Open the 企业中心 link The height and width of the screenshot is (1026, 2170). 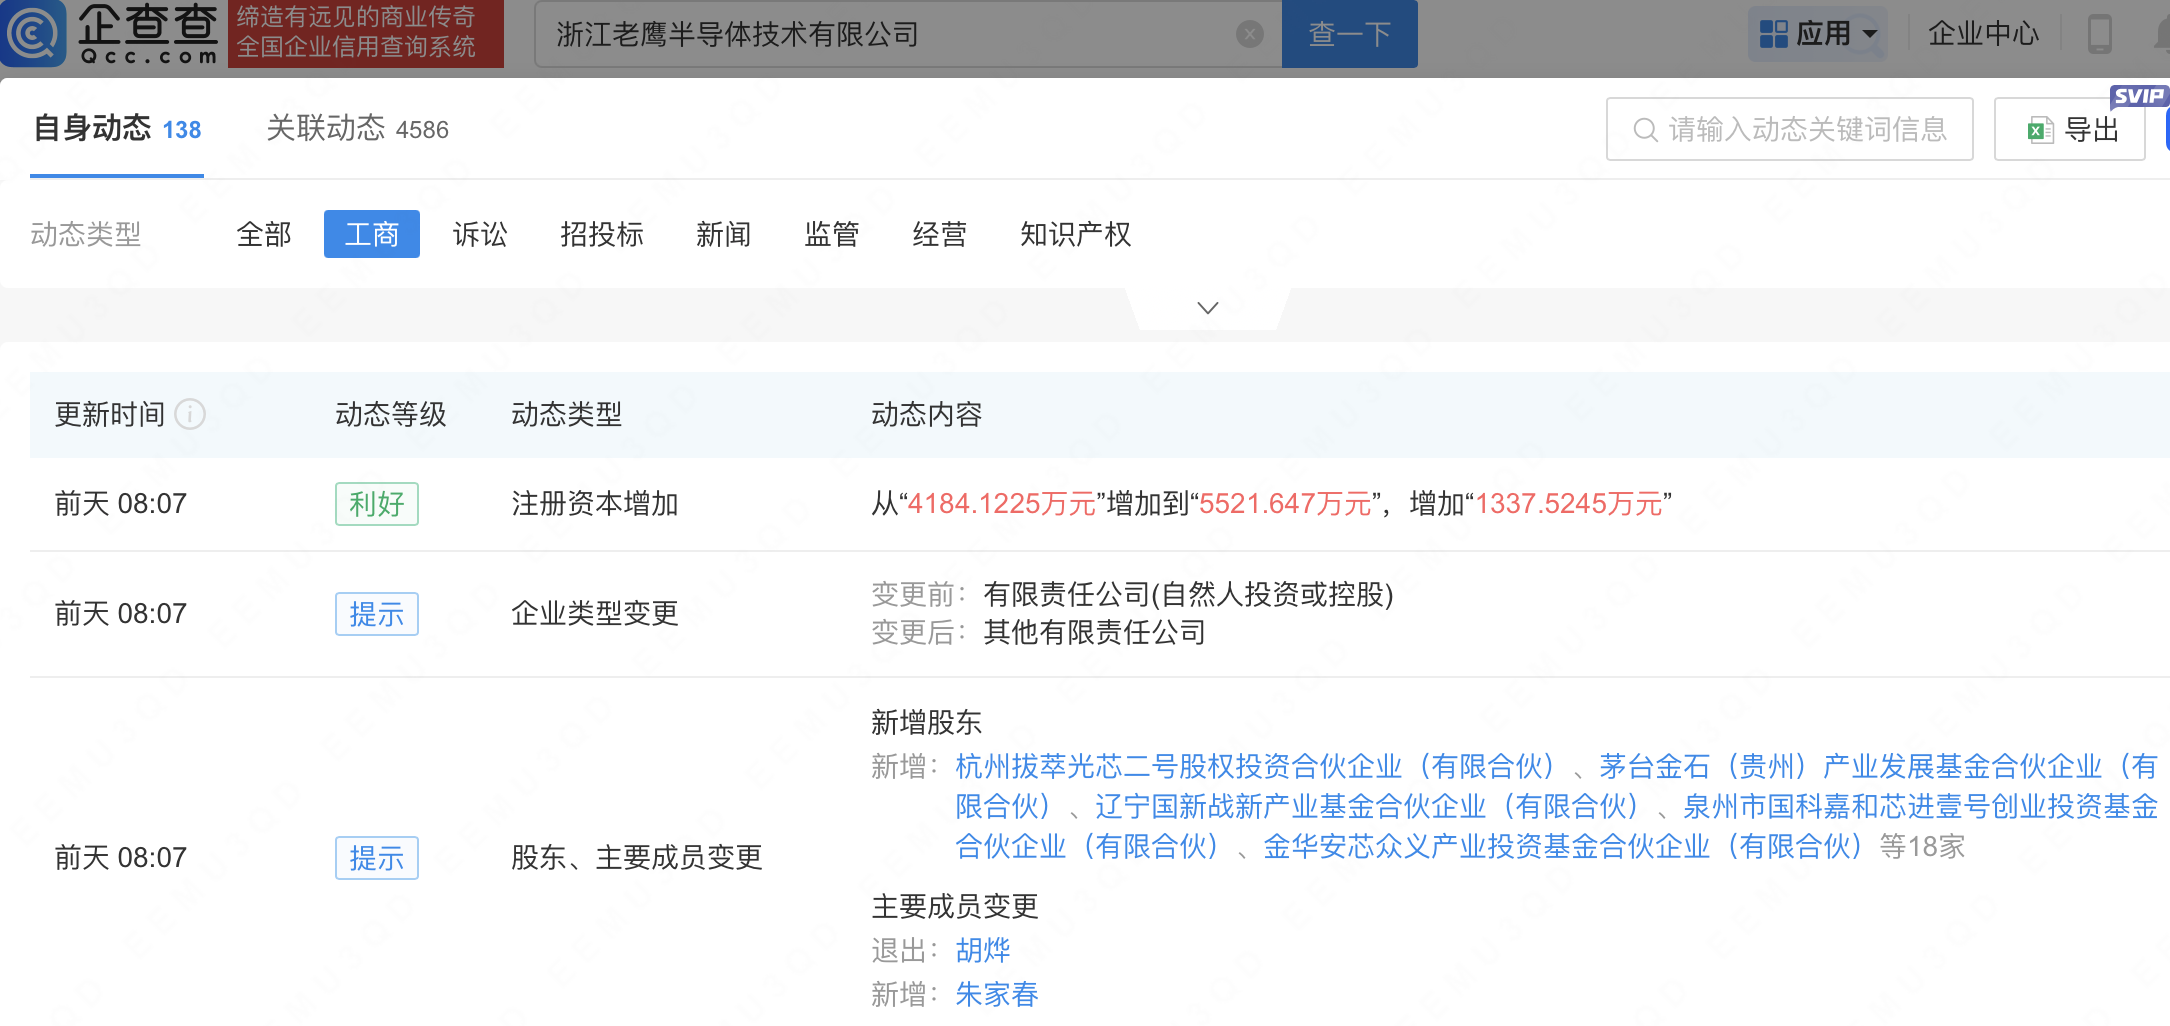1982,34
